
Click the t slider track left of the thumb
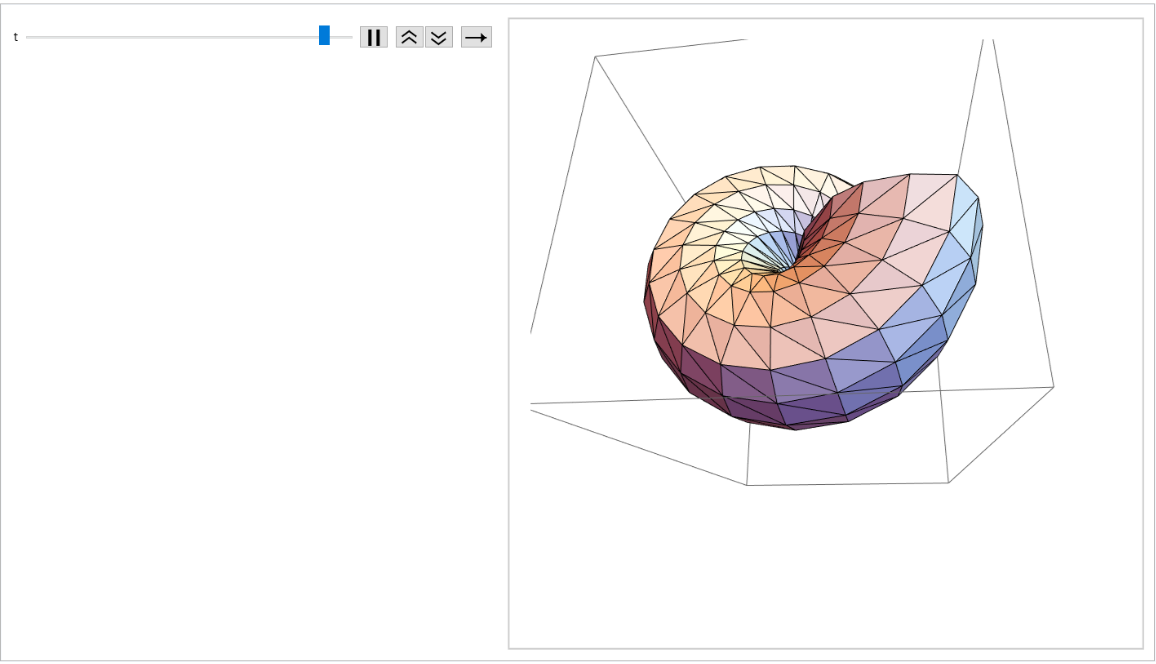tap(170, 37)
